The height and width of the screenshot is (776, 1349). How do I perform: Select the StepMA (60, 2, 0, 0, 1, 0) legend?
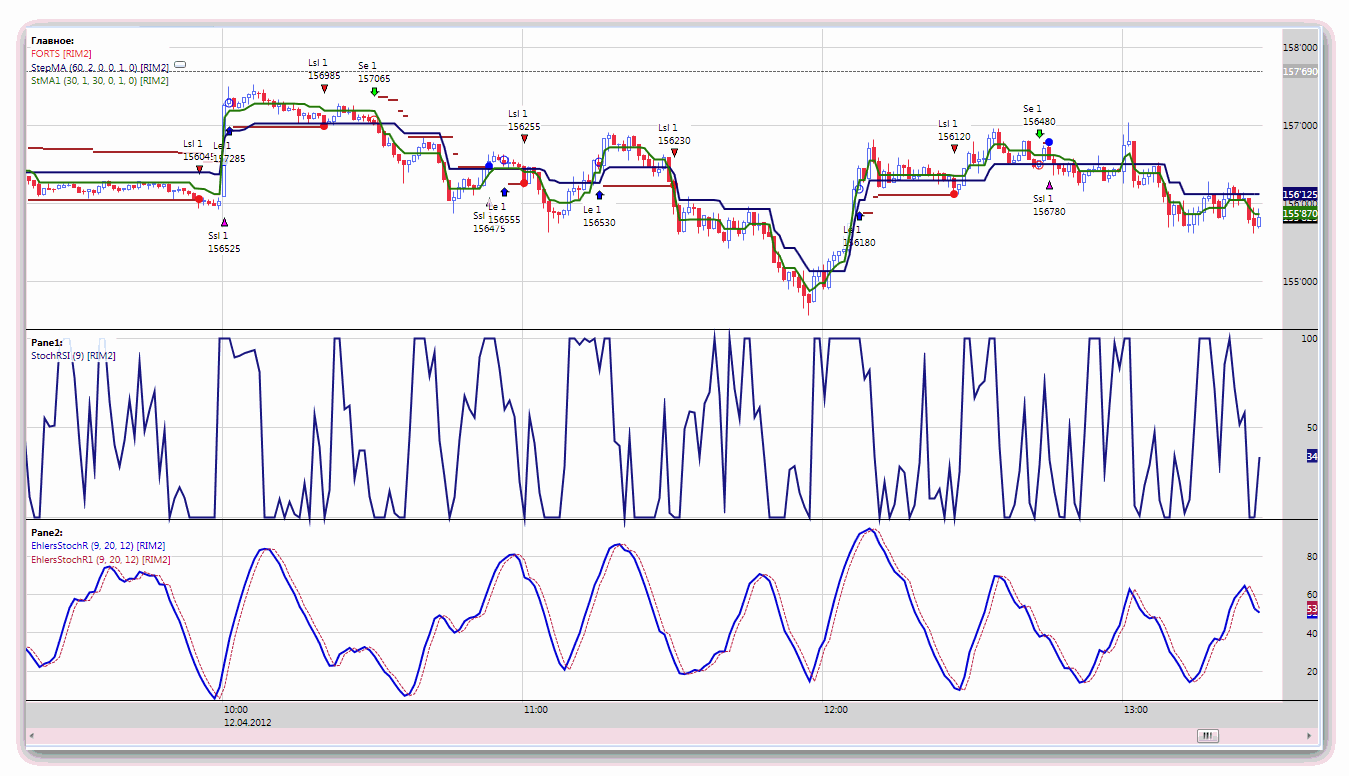(100, 68)
